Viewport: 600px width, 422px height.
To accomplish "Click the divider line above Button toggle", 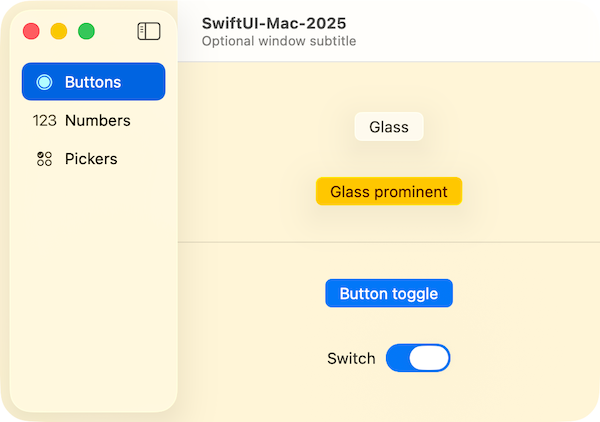I will pos(389,242).
